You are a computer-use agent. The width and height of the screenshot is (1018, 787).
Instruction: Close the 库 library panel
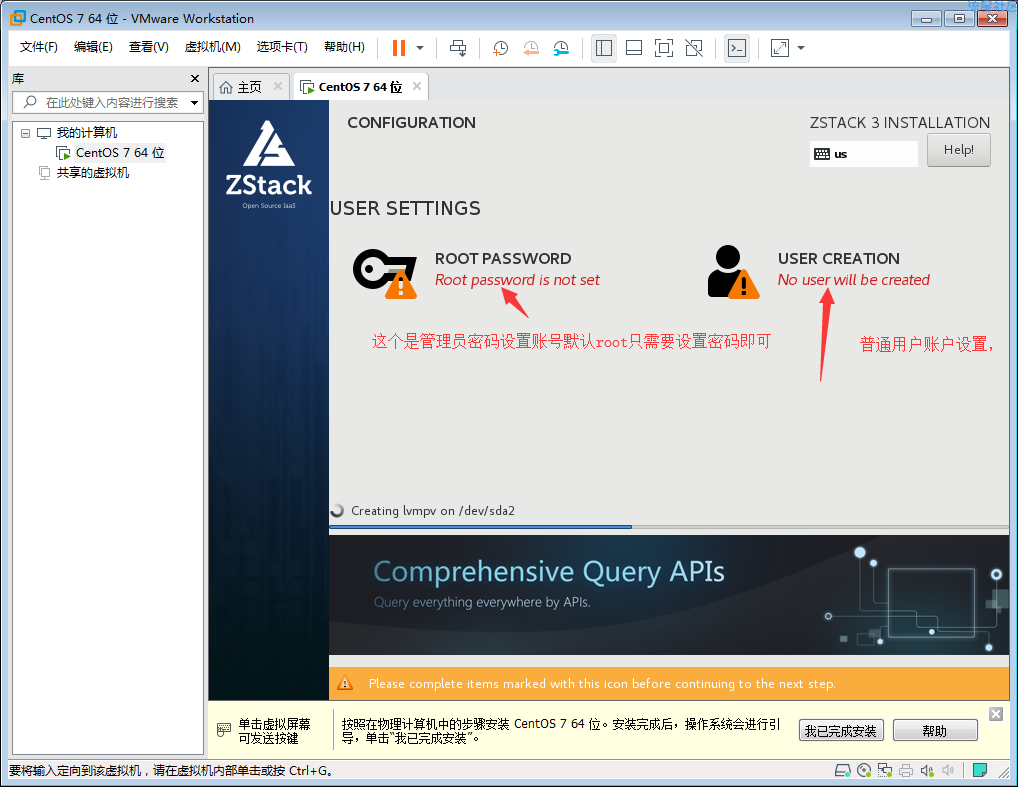[195, 79]
